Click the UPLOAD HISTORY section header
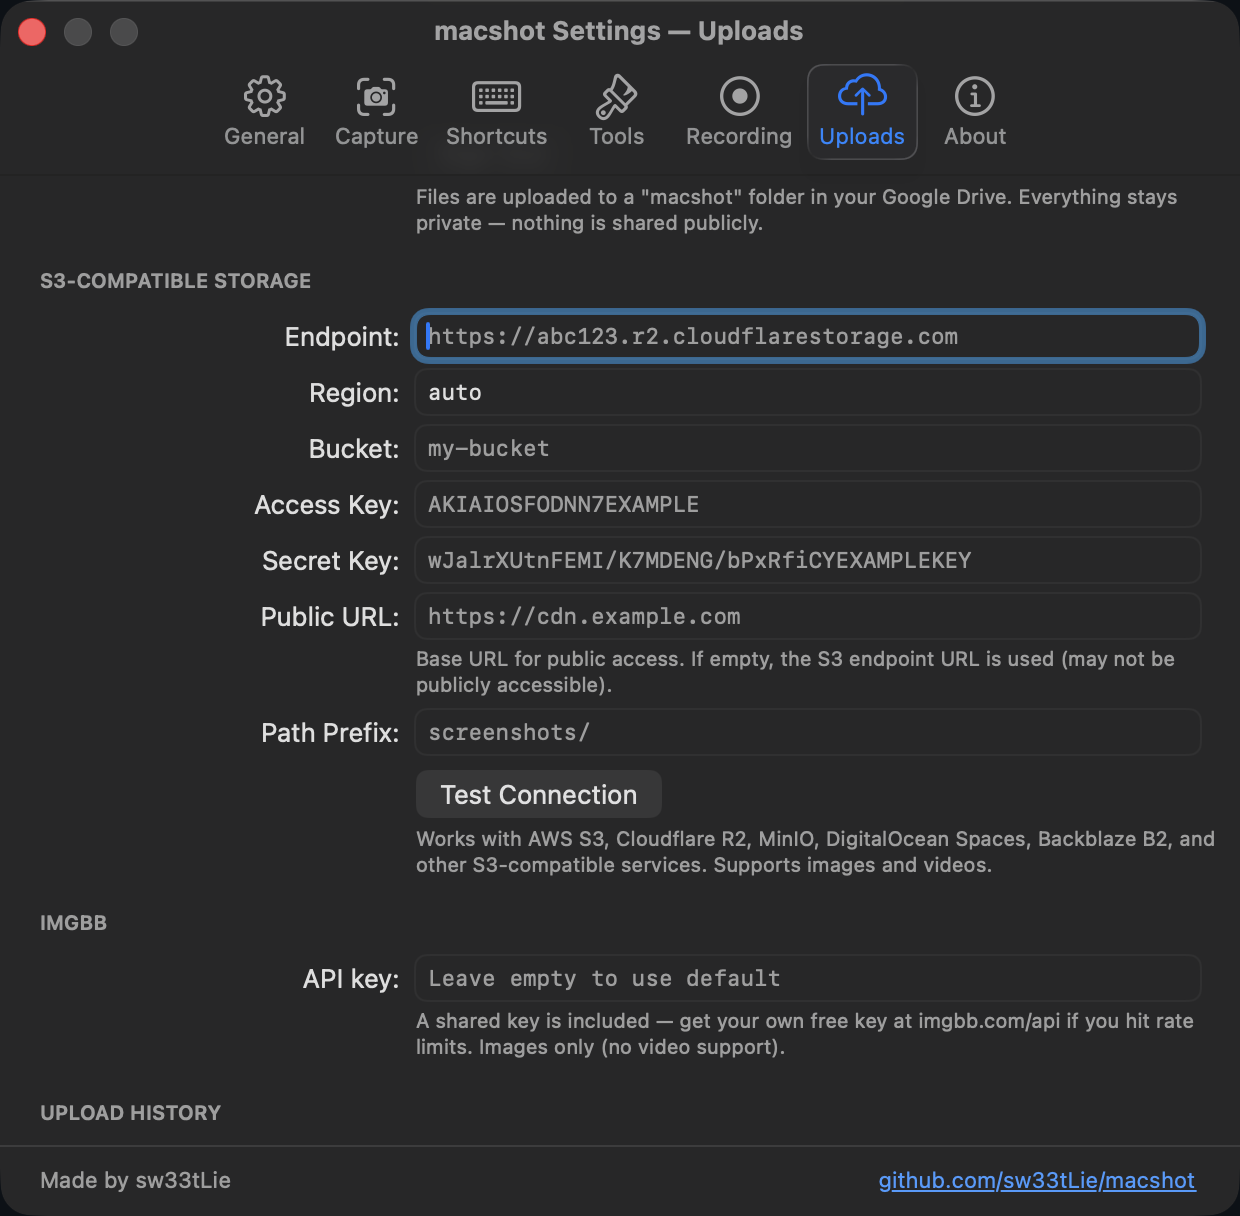 (130, 1113)
